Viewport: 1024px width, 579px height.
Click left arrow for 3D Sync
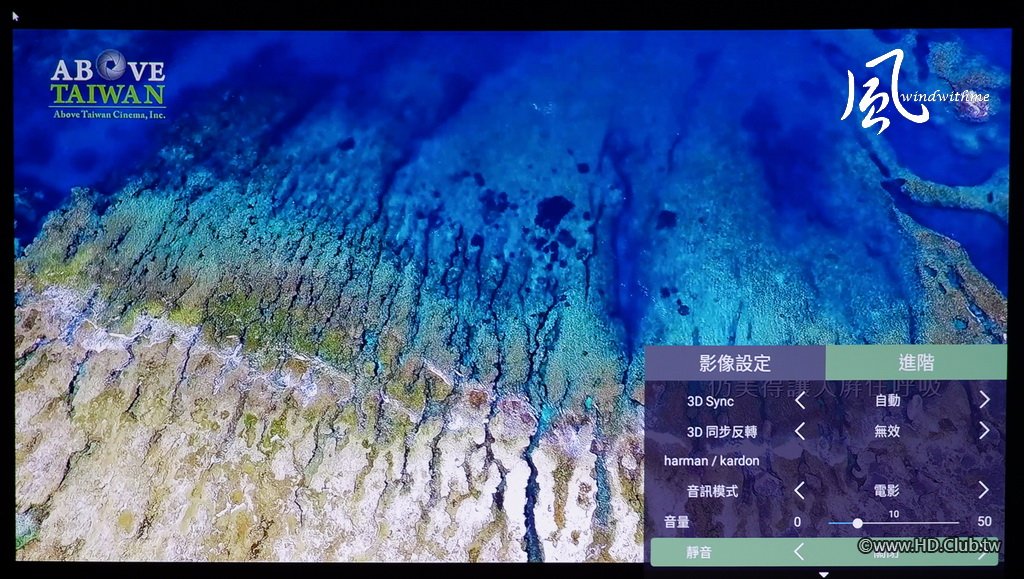[x=800, y=400]
